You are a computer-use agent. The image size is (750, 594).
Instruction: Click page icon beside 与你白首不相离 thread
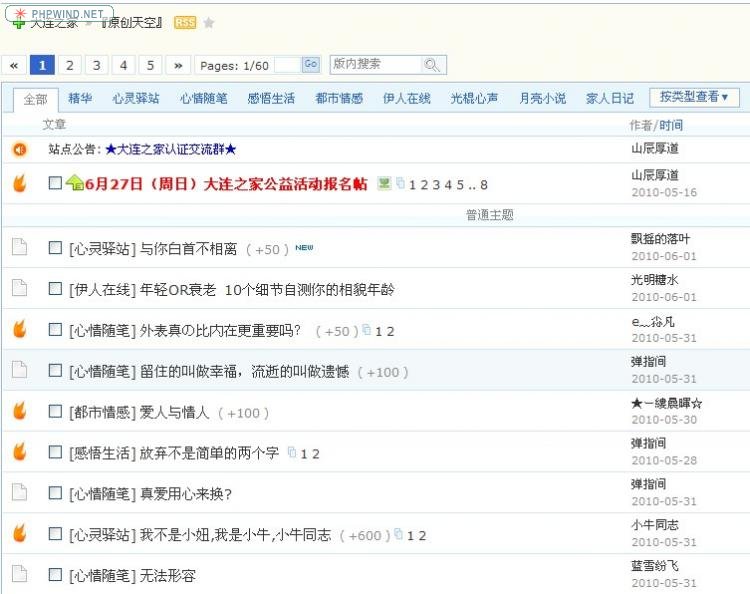[x=19, y=248]
